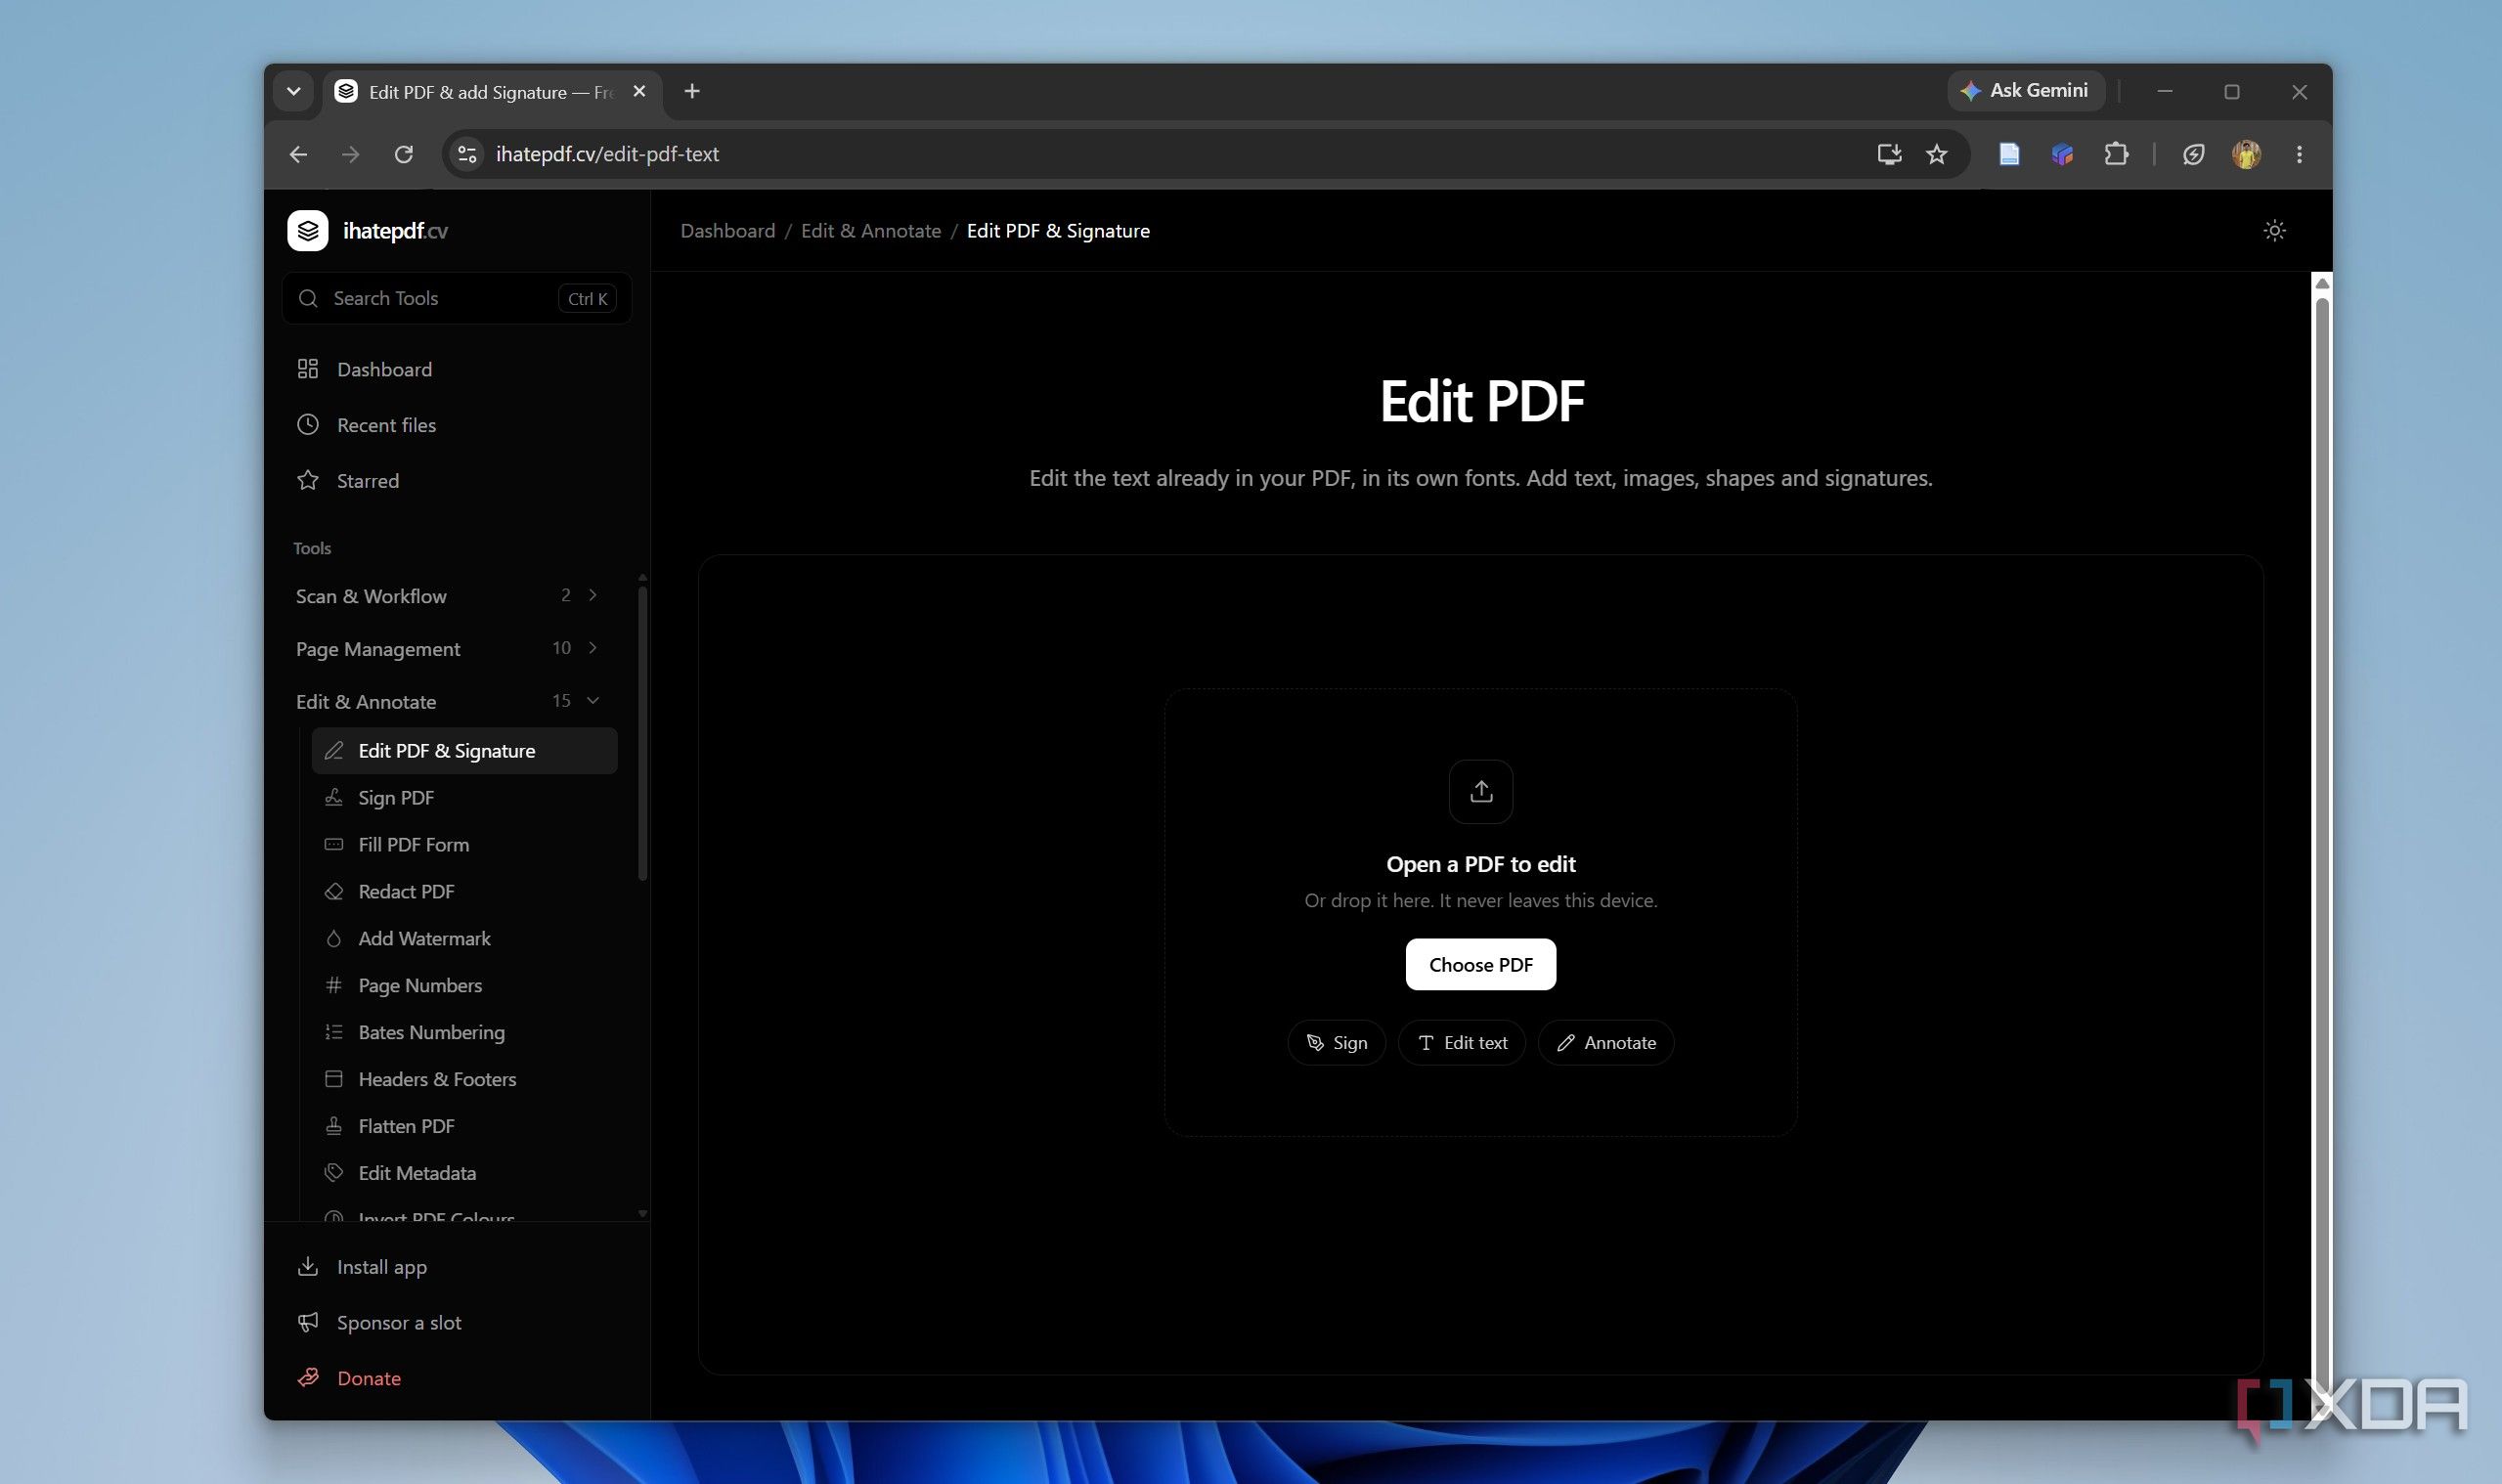Open the Edit Metadata tool
This screenshot has height=1484, width=2502.
[x=464, y=1174]
